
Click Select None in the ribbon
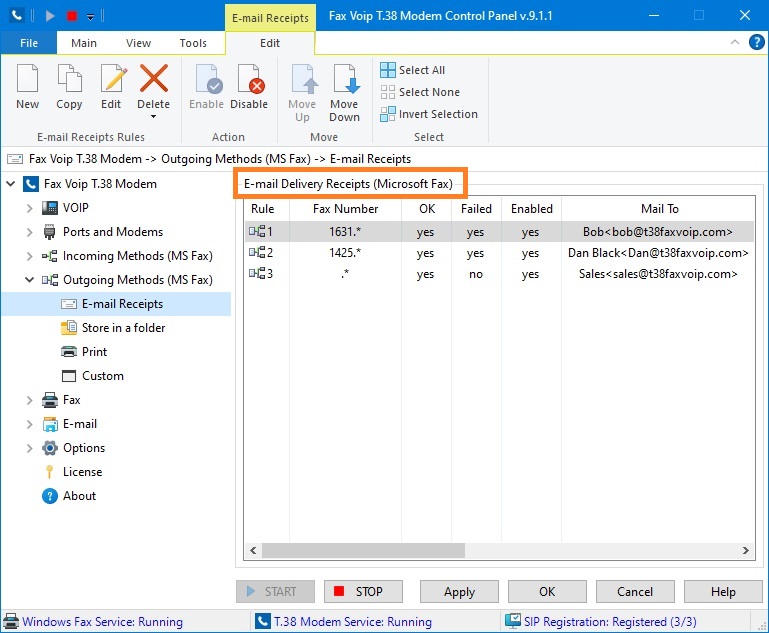420,92
